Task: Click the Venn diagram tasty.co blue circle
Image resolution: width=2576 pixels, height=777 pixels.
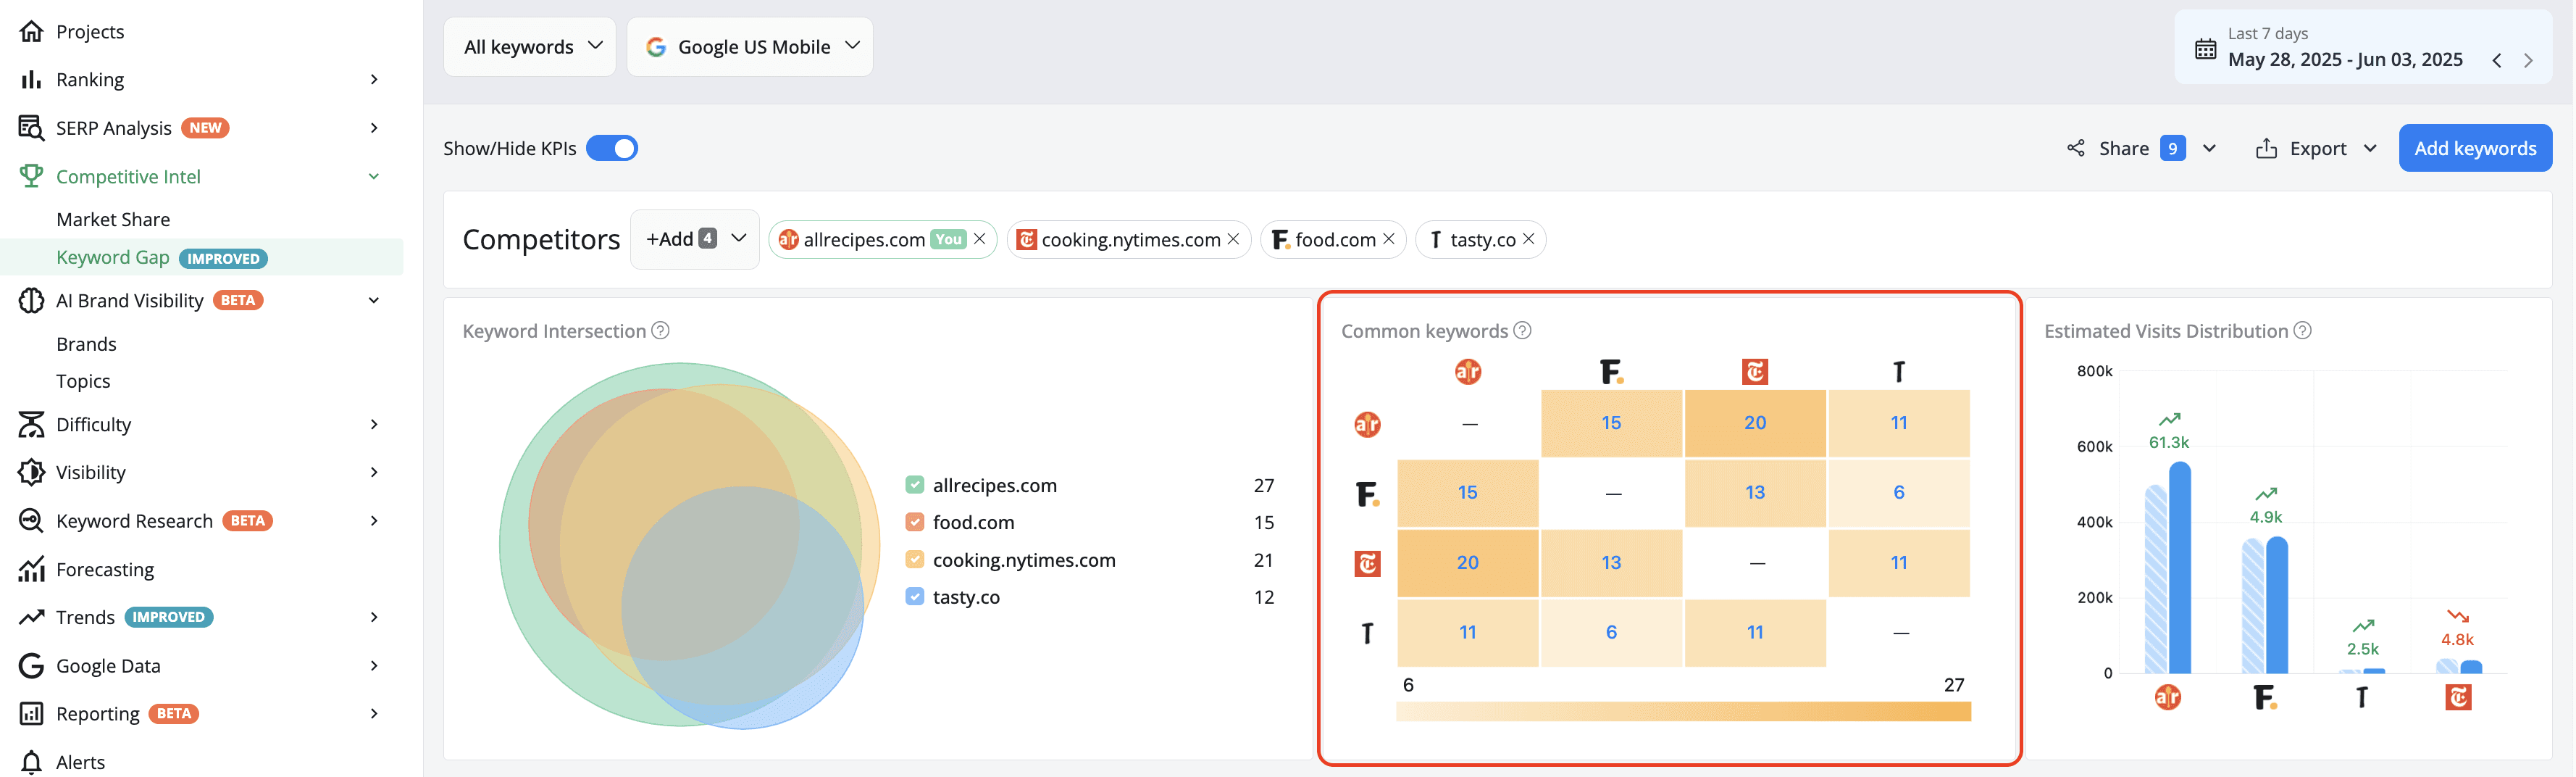Action: [x=742, y=608]
